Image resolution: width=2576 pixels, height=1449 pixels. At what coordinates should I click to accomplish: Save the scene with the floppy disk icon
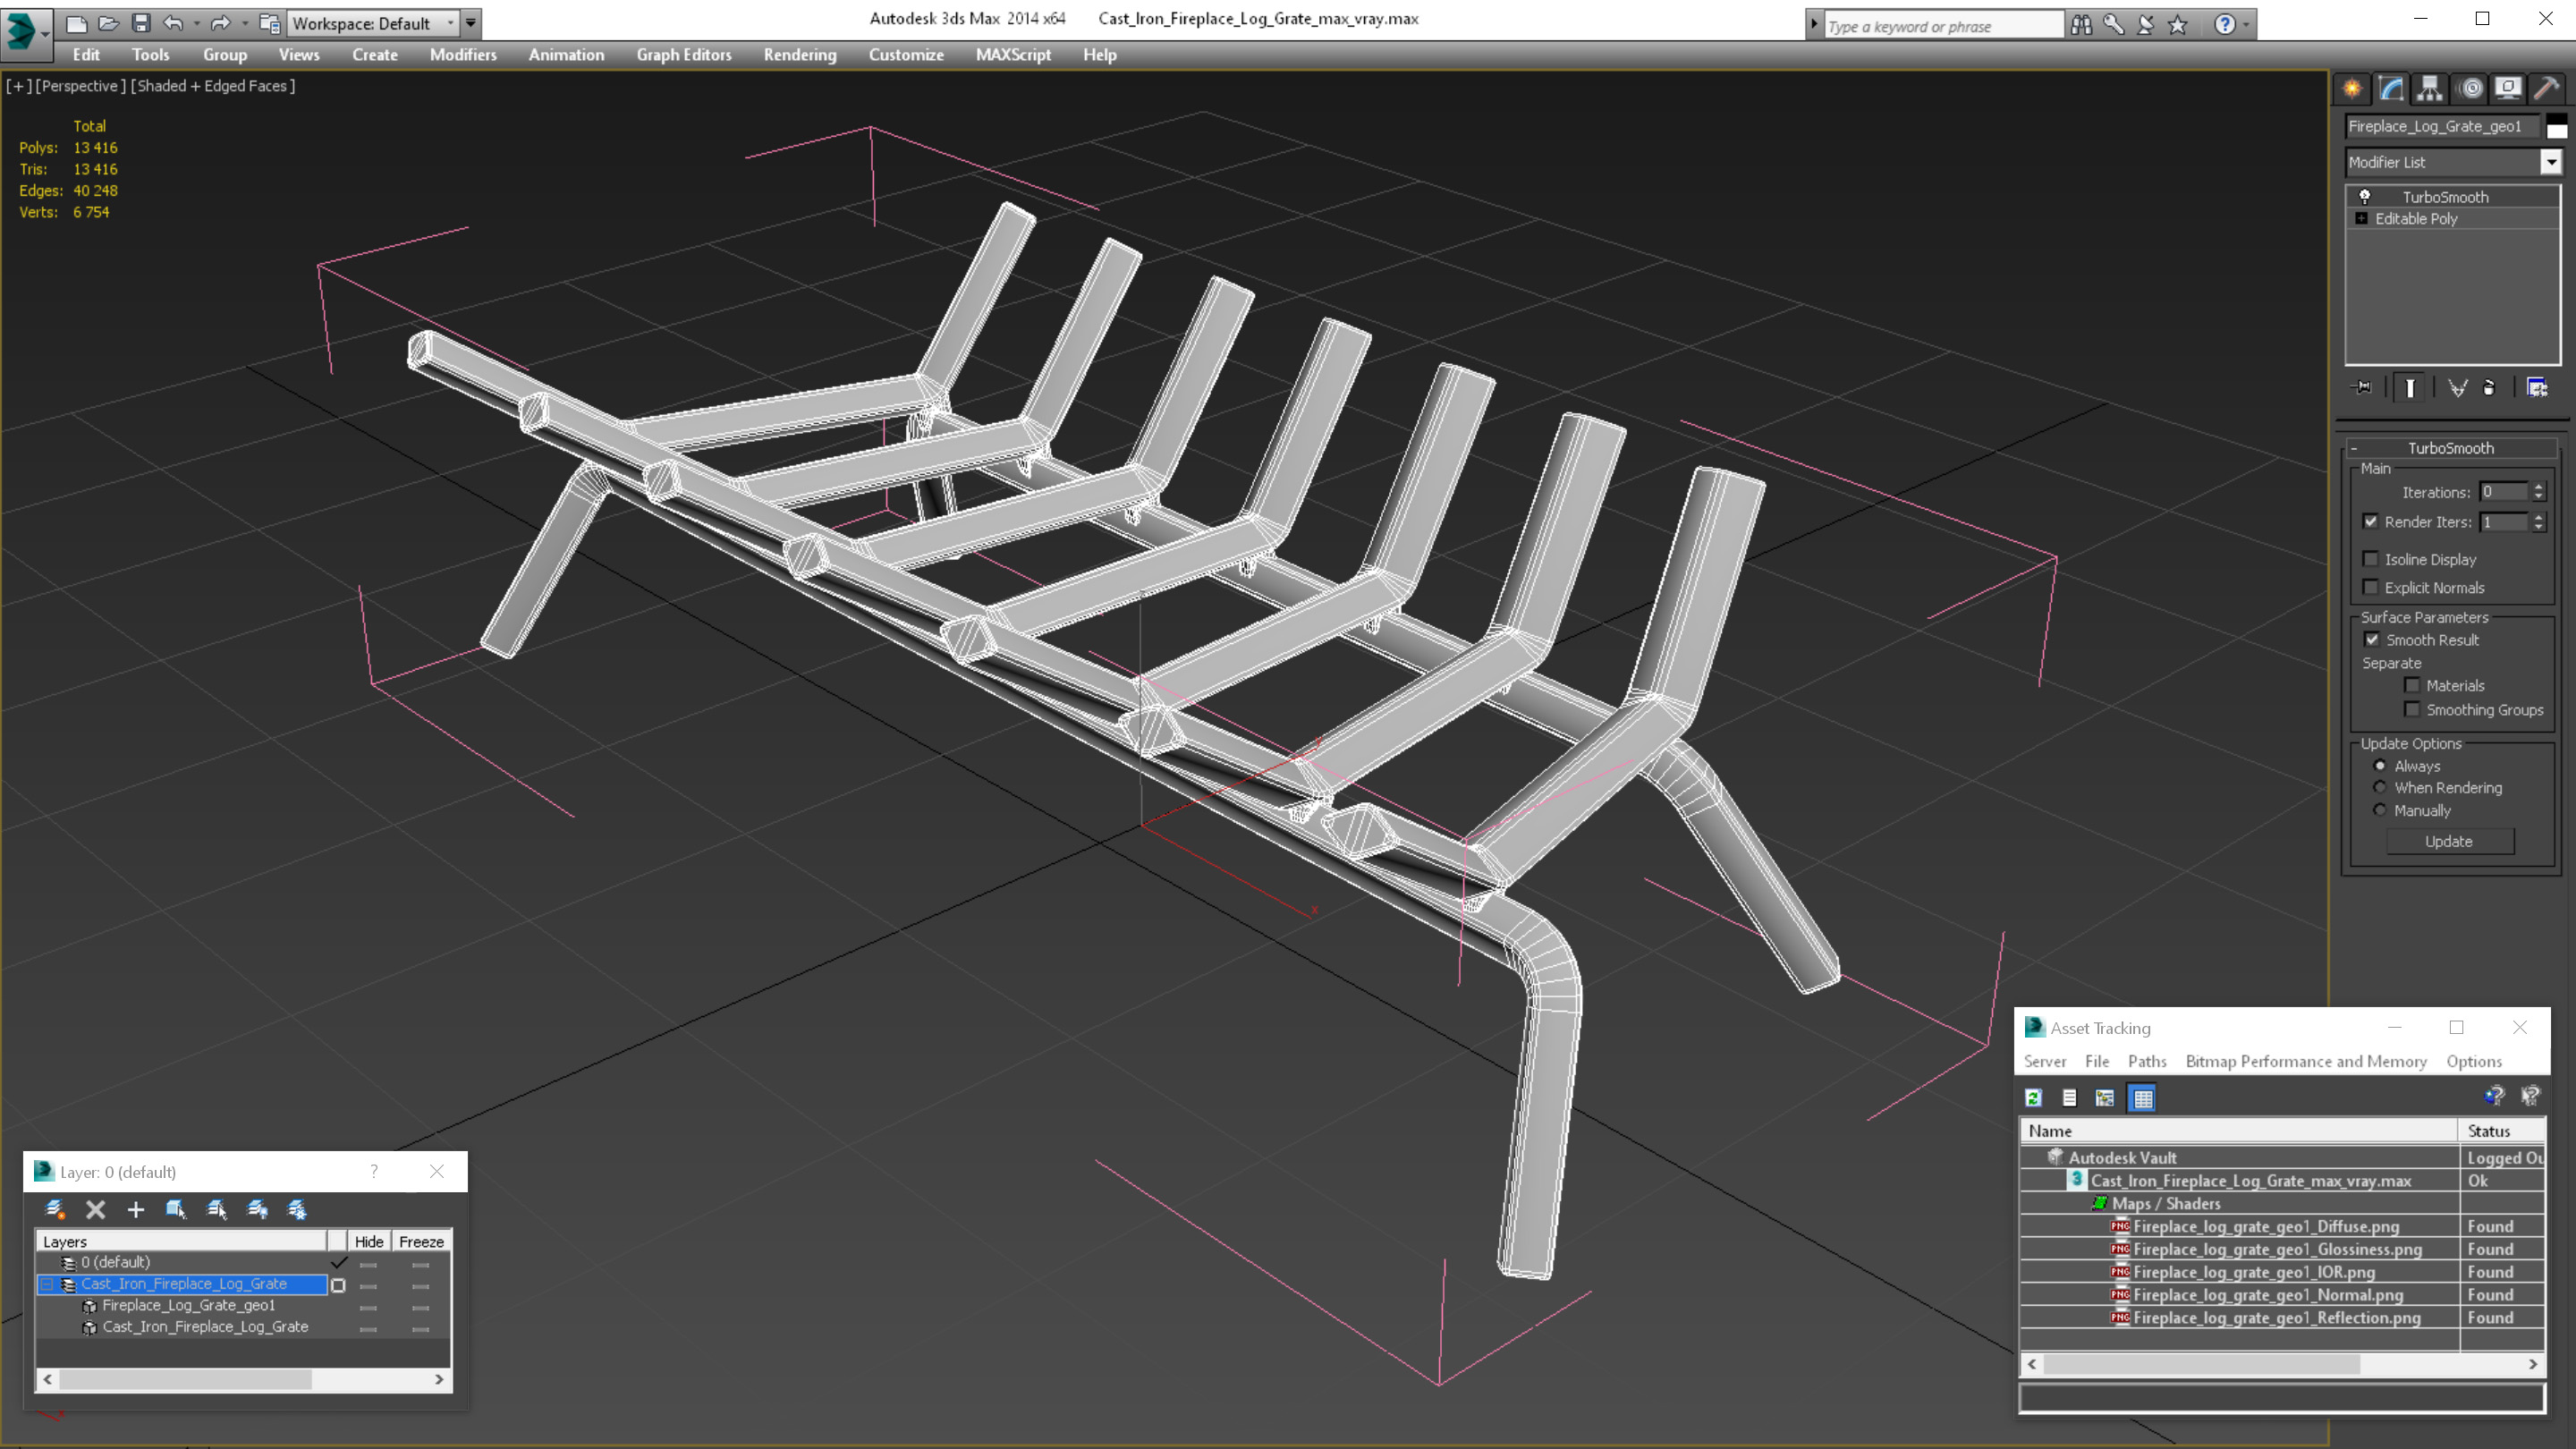click(x=141, y=23)
